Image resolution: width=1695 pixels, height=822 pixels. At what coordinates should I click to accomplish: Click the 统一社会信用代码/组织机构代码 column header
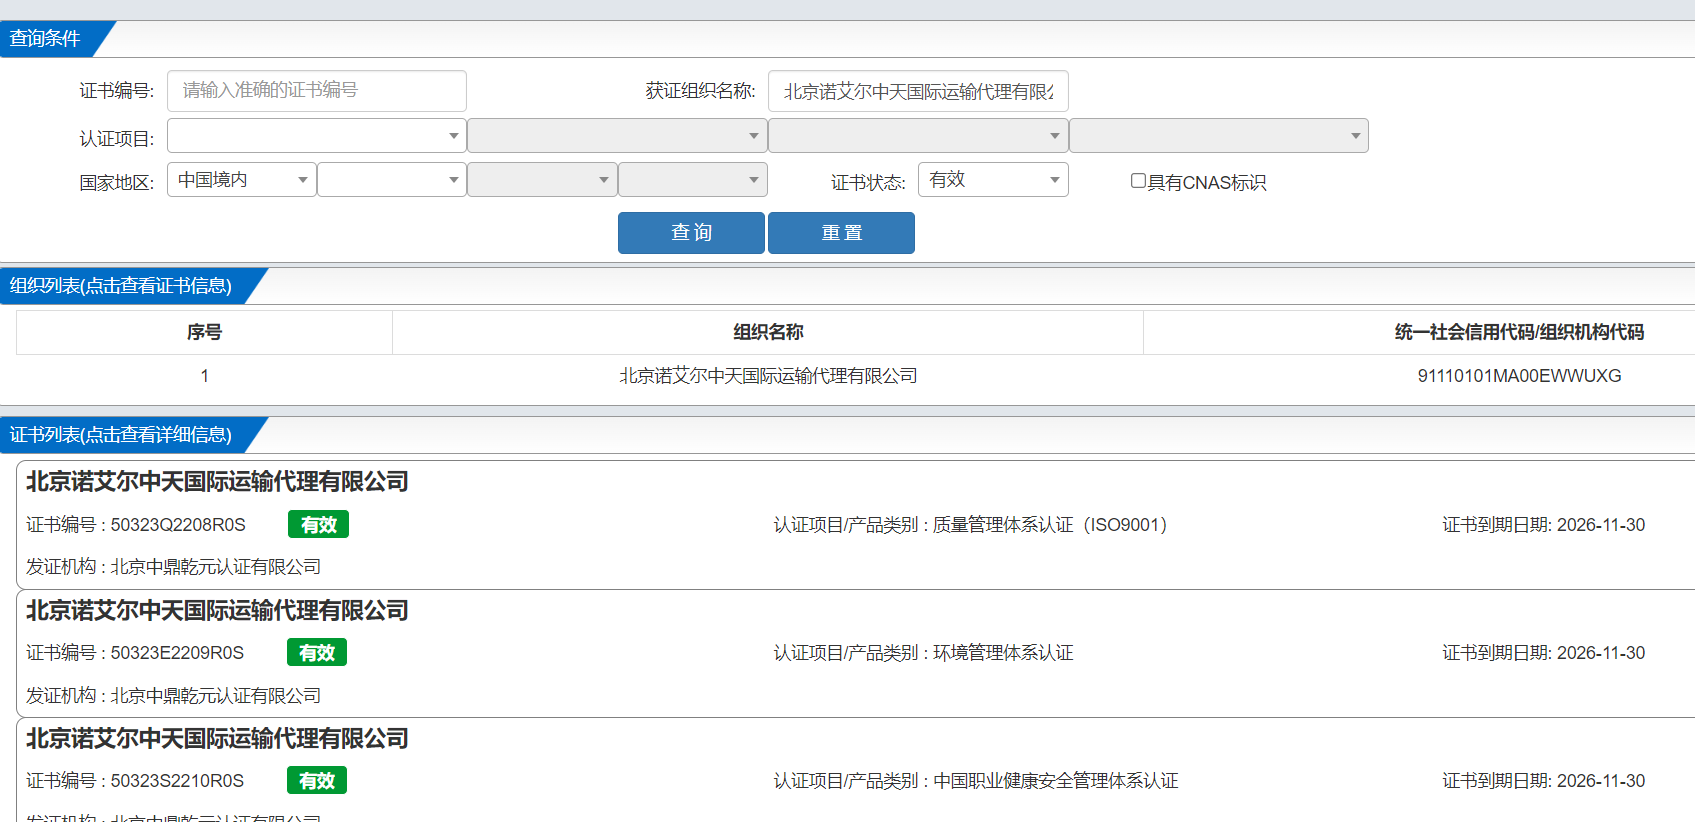(x=1519, y=332)
